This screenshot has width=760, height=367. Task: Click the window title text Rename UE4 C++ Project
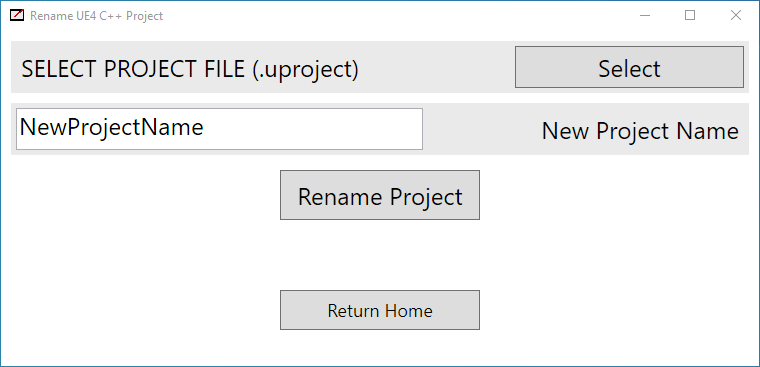pyautogui.click(x=96, y=16)
